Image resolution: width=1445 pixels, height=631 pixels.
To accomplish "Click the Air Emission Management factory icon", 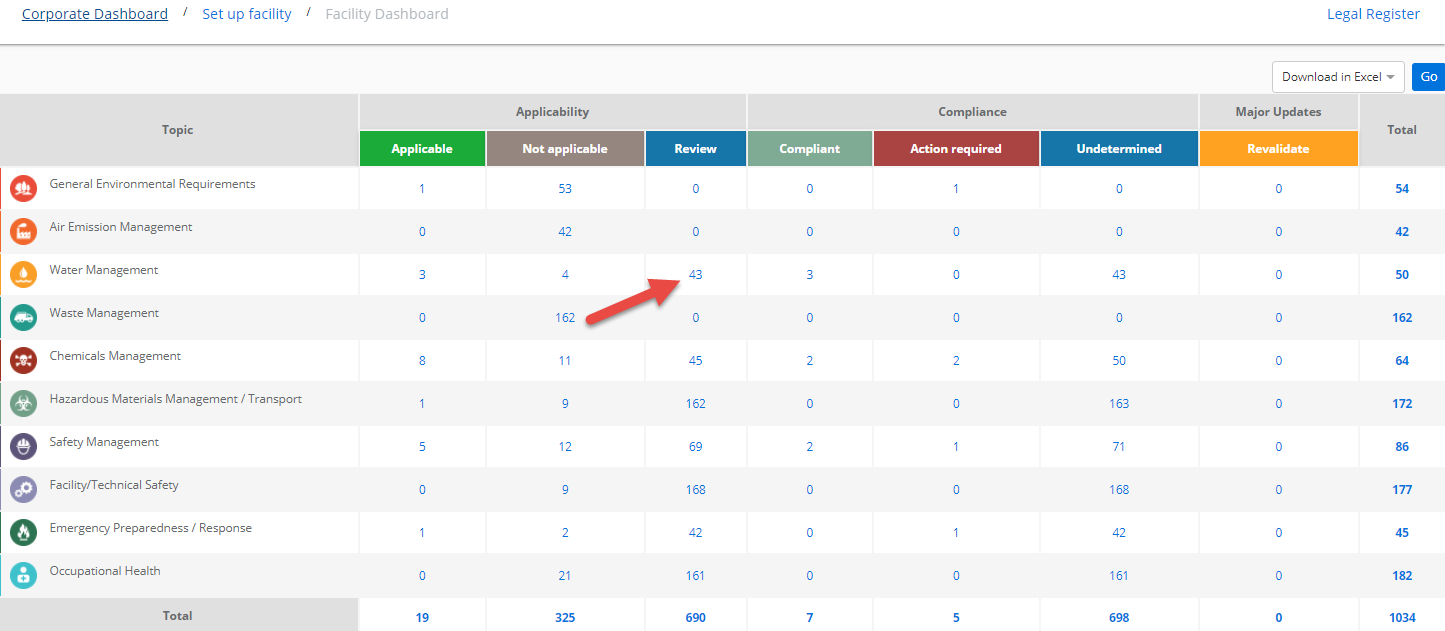I will click(23, 231).
